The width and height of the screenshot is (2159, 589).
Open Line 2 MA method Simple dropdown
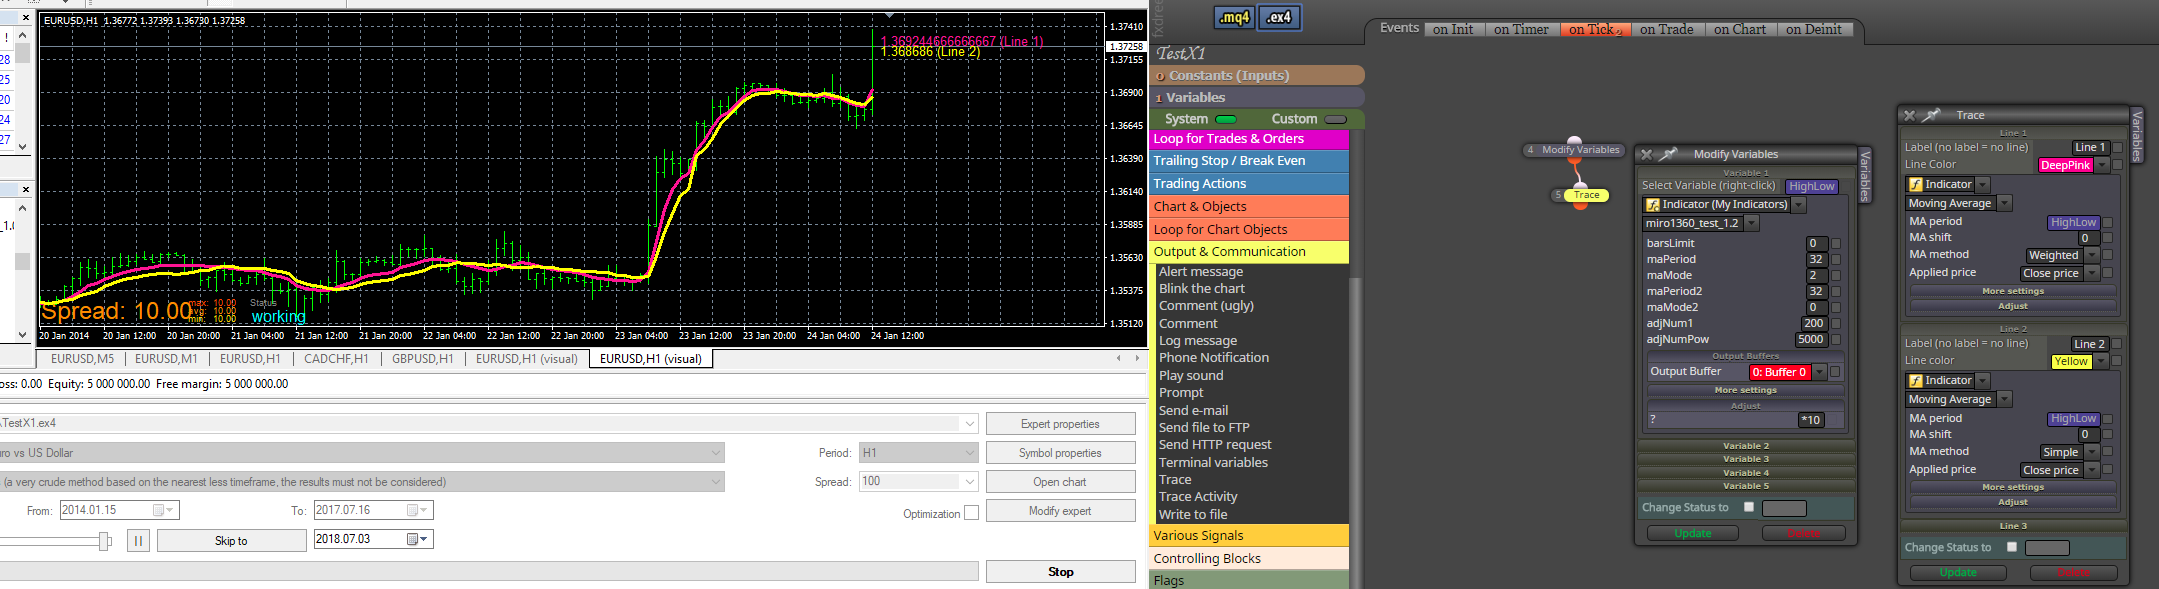click(2092, 453)
